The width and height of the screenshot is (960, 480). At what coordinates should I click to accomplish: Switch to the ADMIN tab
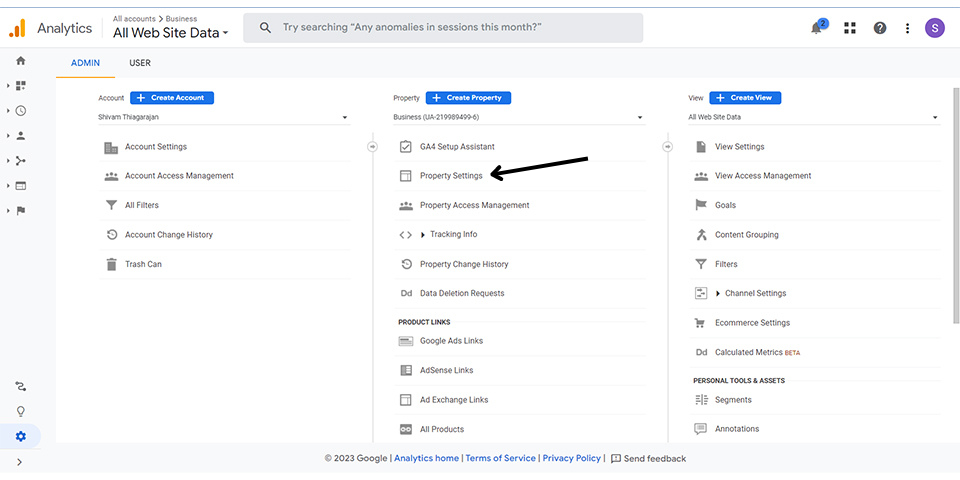85,63
